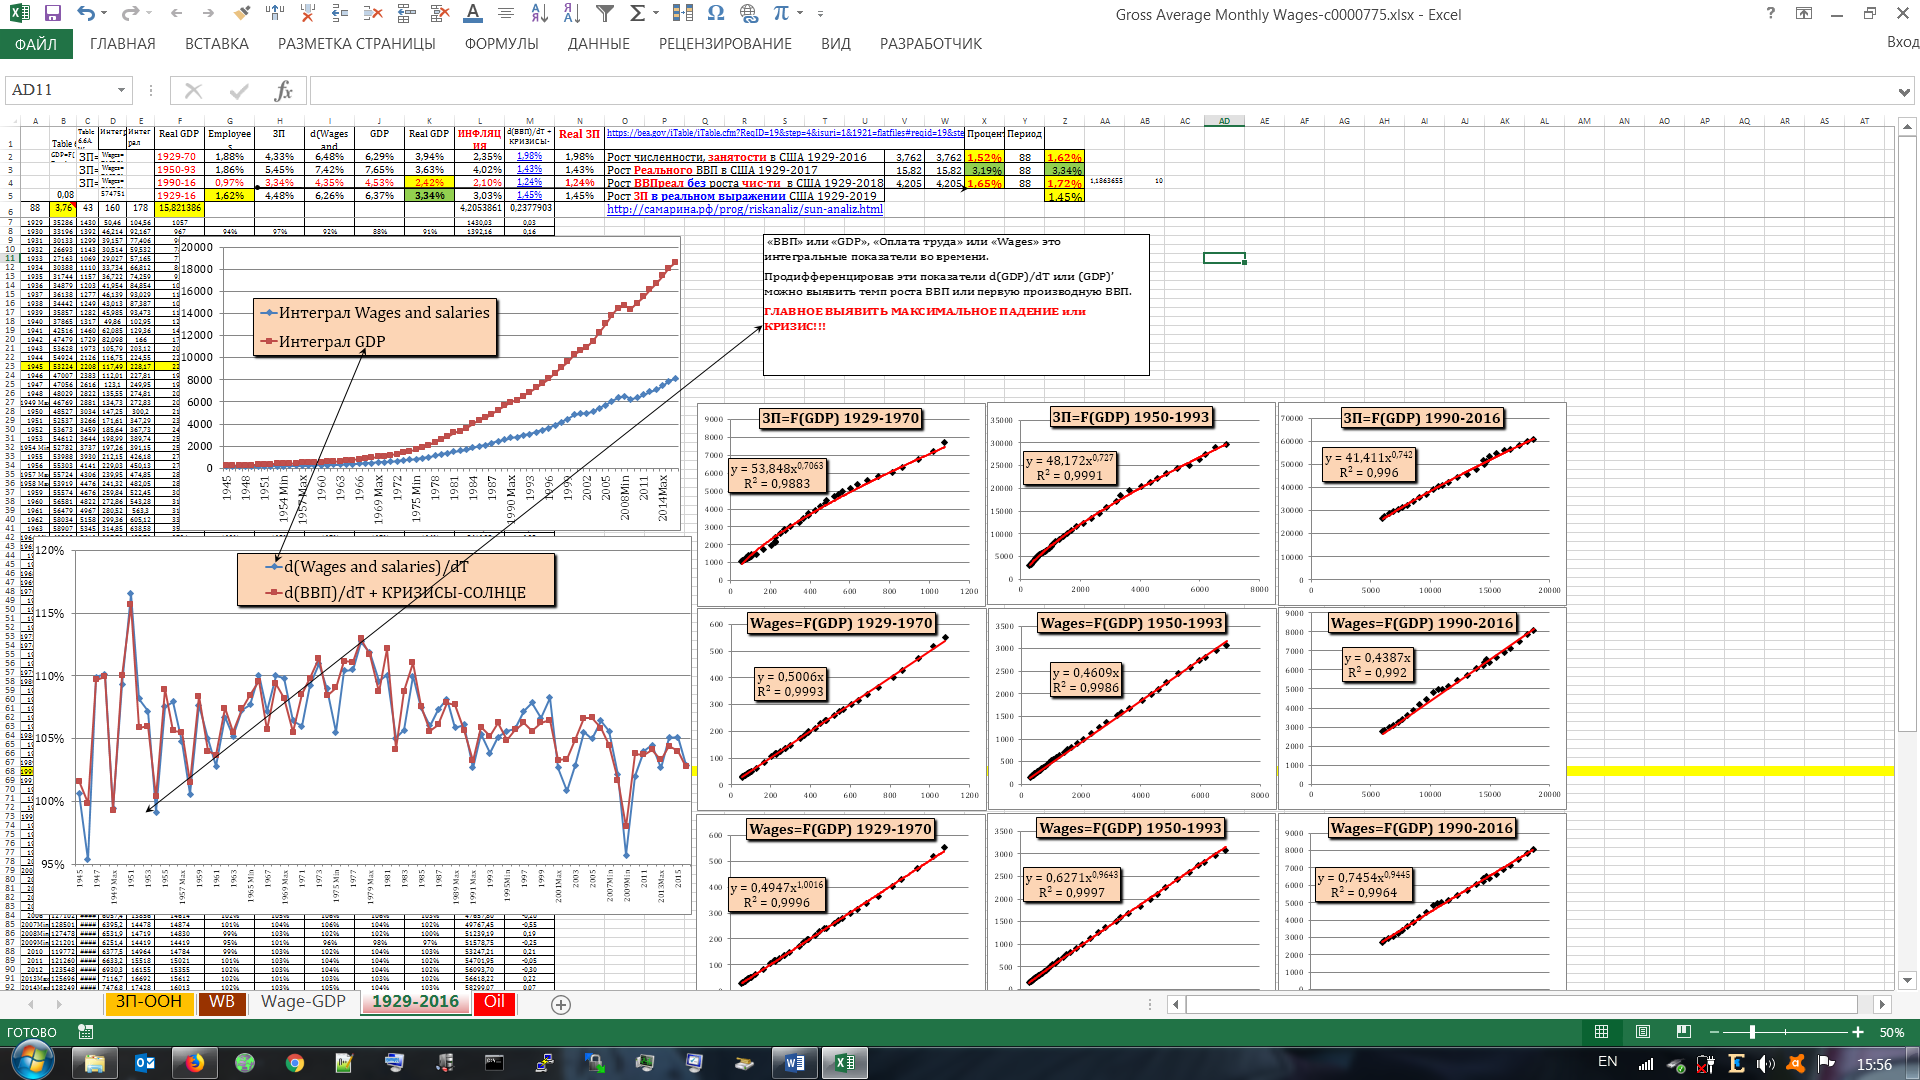Click the Sort A to Z icon
The image size is (1920, 1080).
[x=539, y=14]
